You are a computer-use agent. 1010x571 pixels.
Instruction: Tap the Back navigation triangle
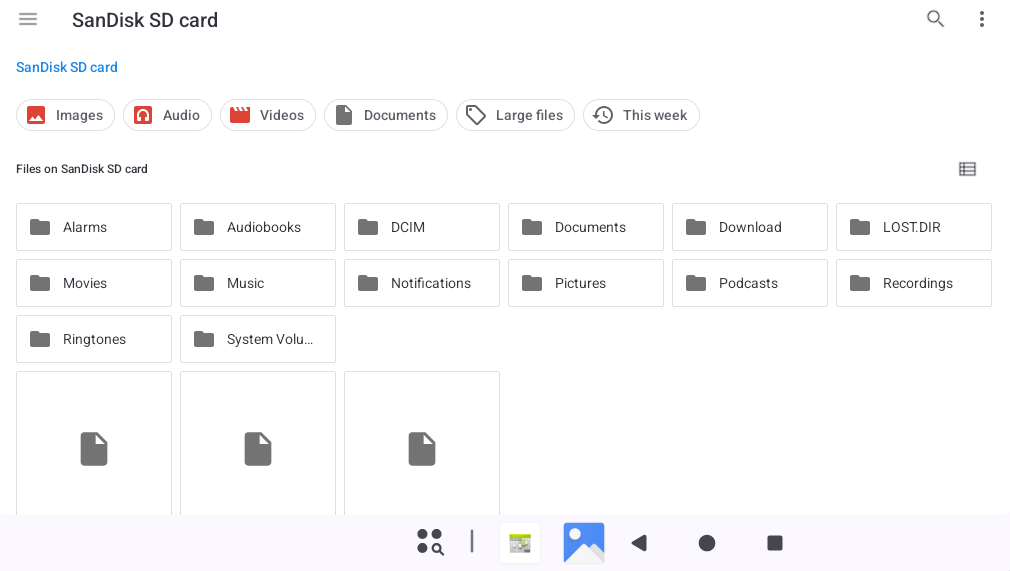pyautogui.click(x=639, y=543)
